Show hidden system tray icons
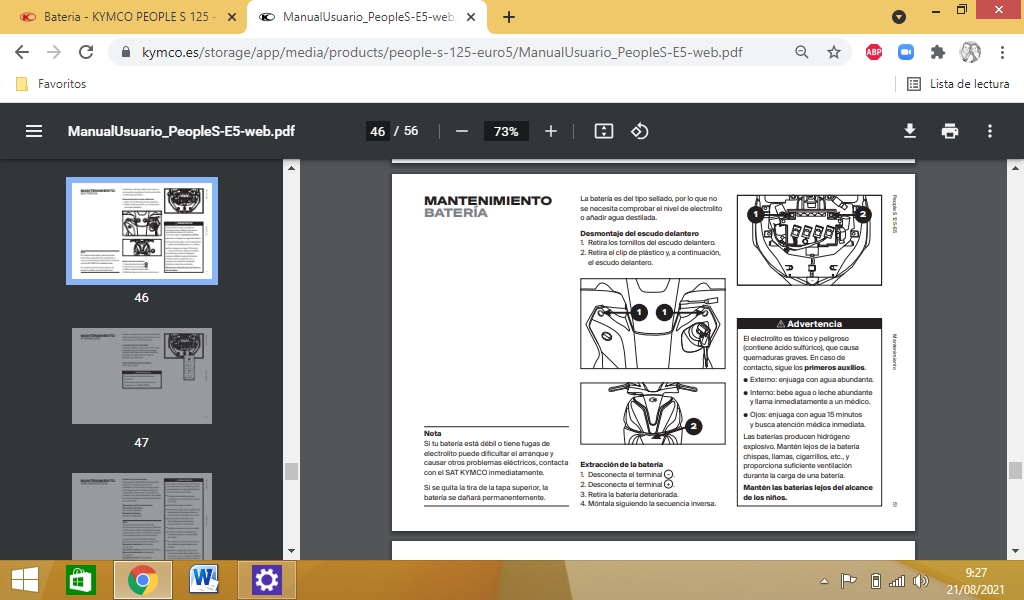Screen dimensions: 1024x600 coord(824,581)
